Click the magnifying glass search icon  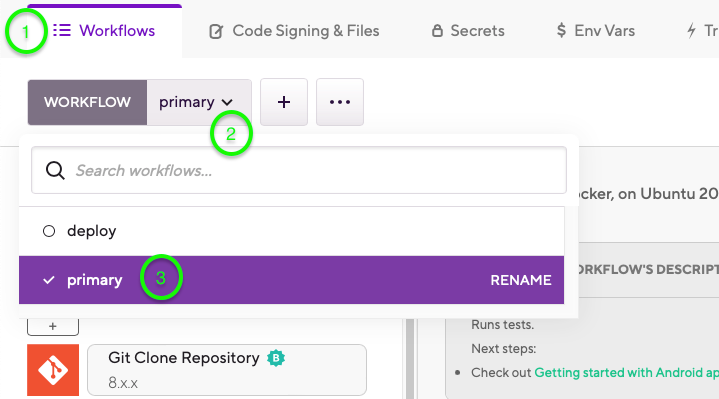click(x=55, y=171)
